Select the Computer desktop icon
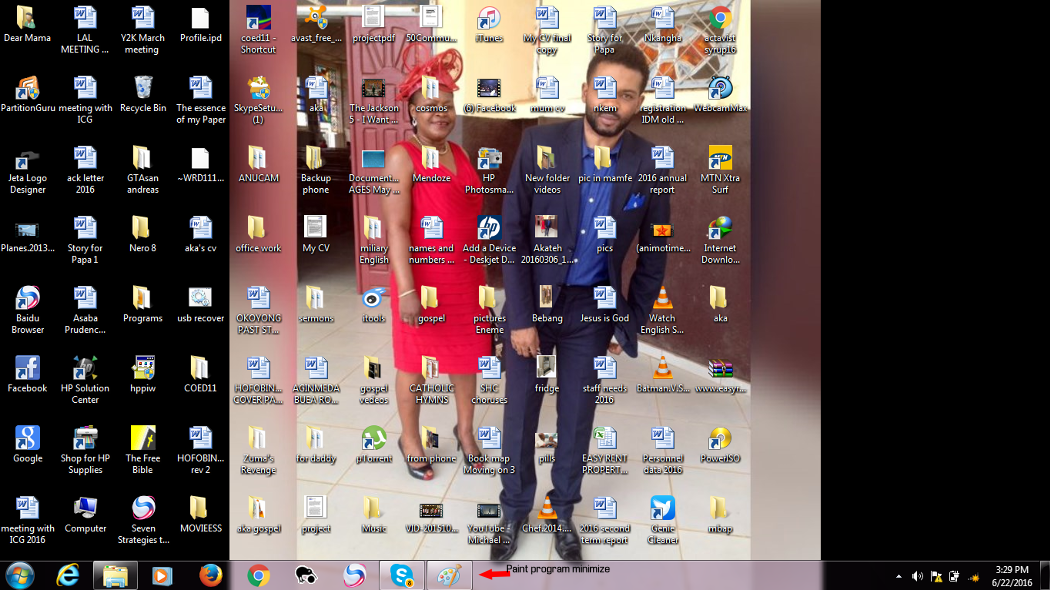 coord(85,515)
